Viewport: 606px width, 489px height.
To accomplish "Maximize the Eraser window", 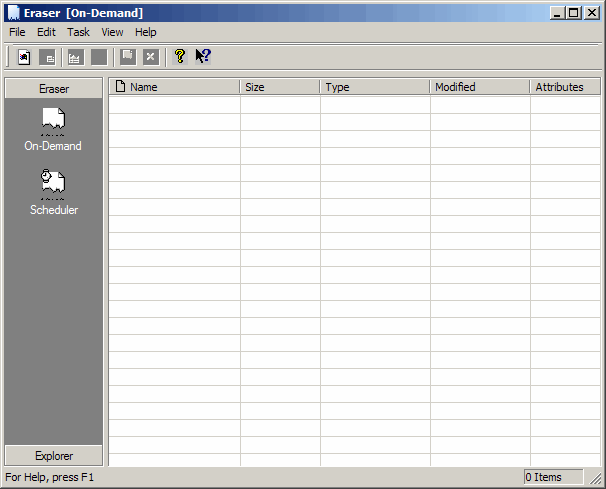I will point(574,13).
